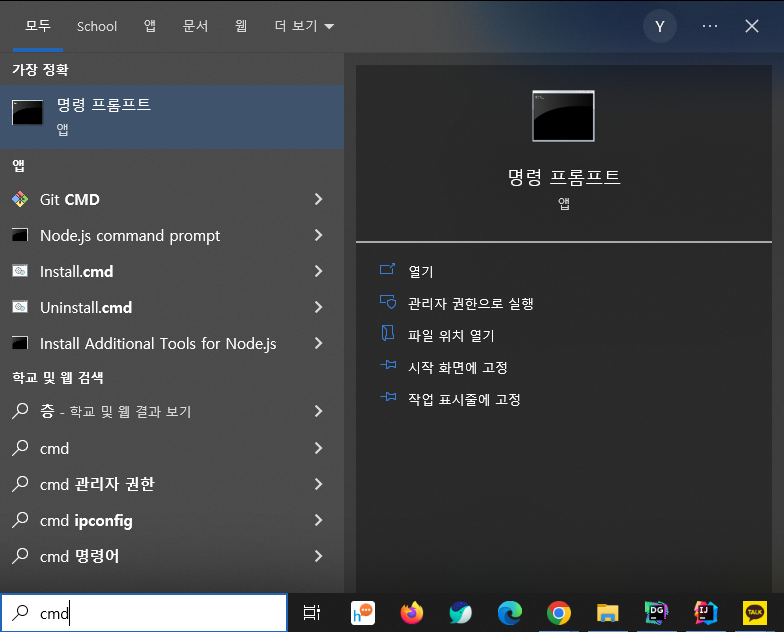Click 파일 위치 열기
Image resolution: width=784 pixels, height=632 pixels.
pyautogui.click(x=450, y=335)
